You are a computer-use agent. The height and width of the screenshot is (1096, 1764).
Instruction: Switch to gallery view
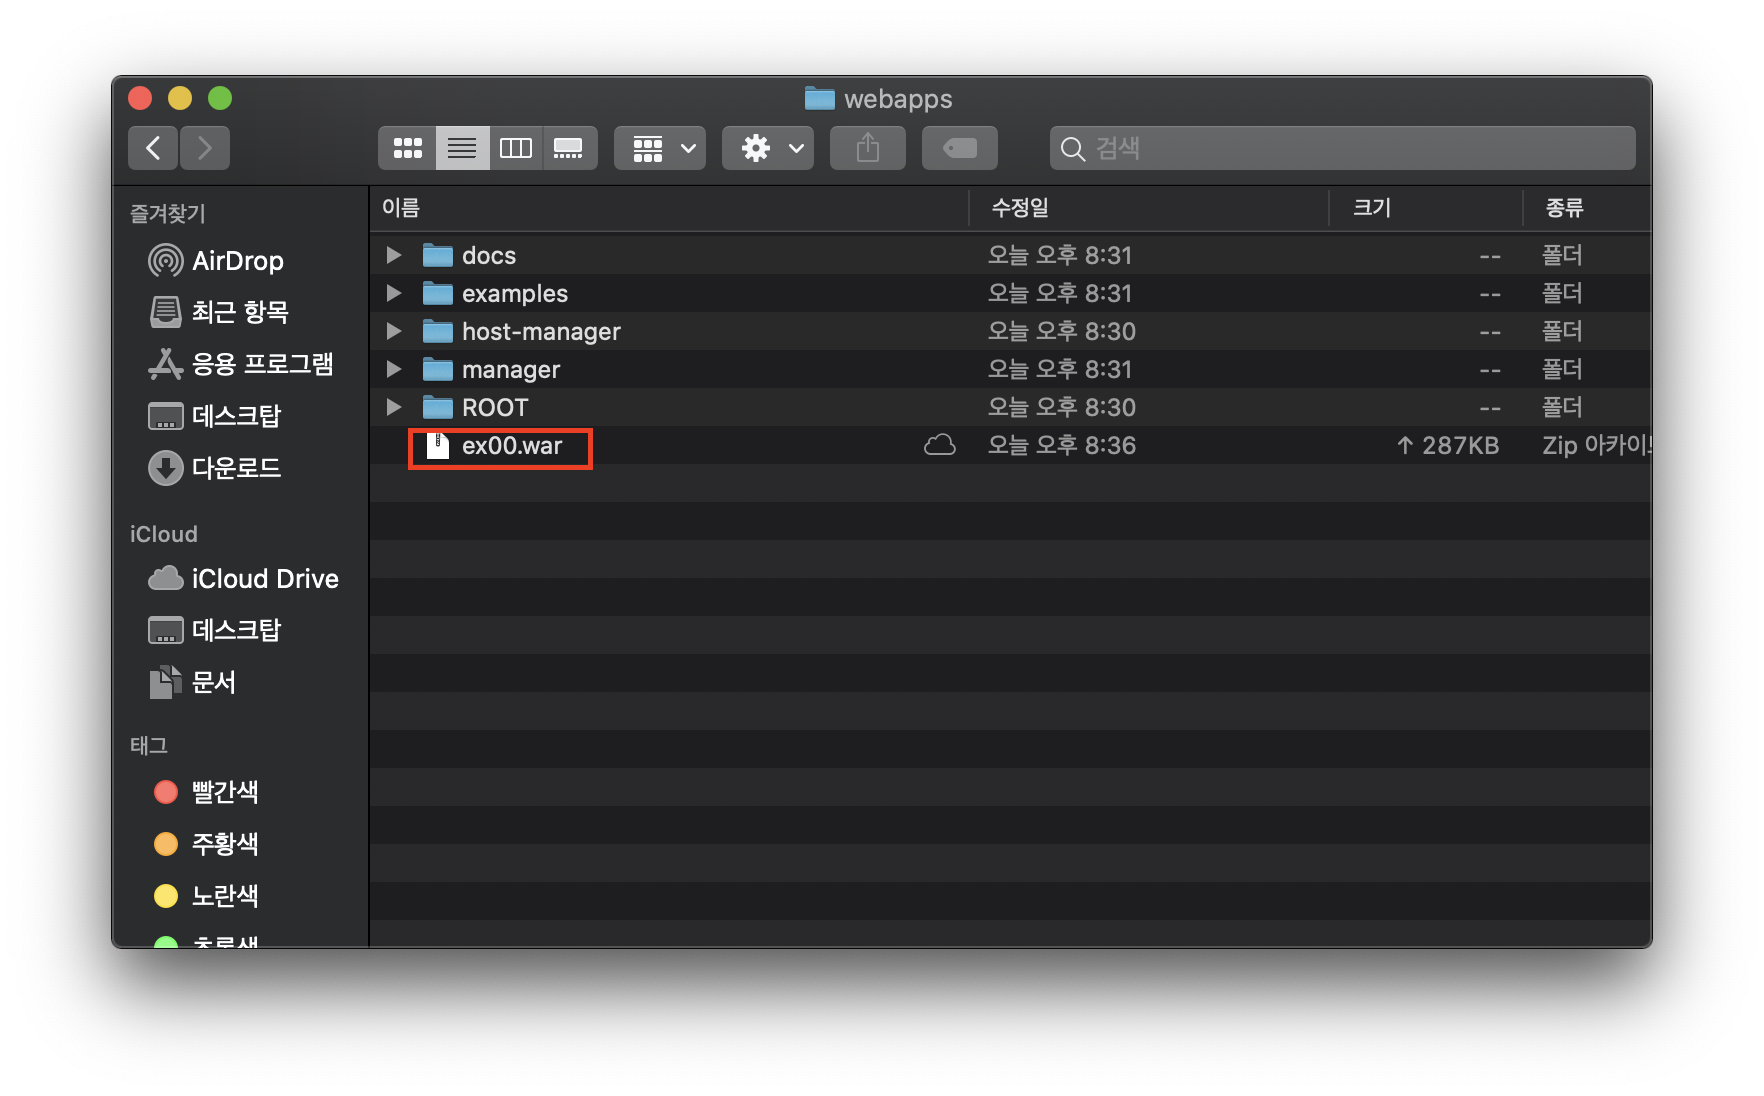569,148
